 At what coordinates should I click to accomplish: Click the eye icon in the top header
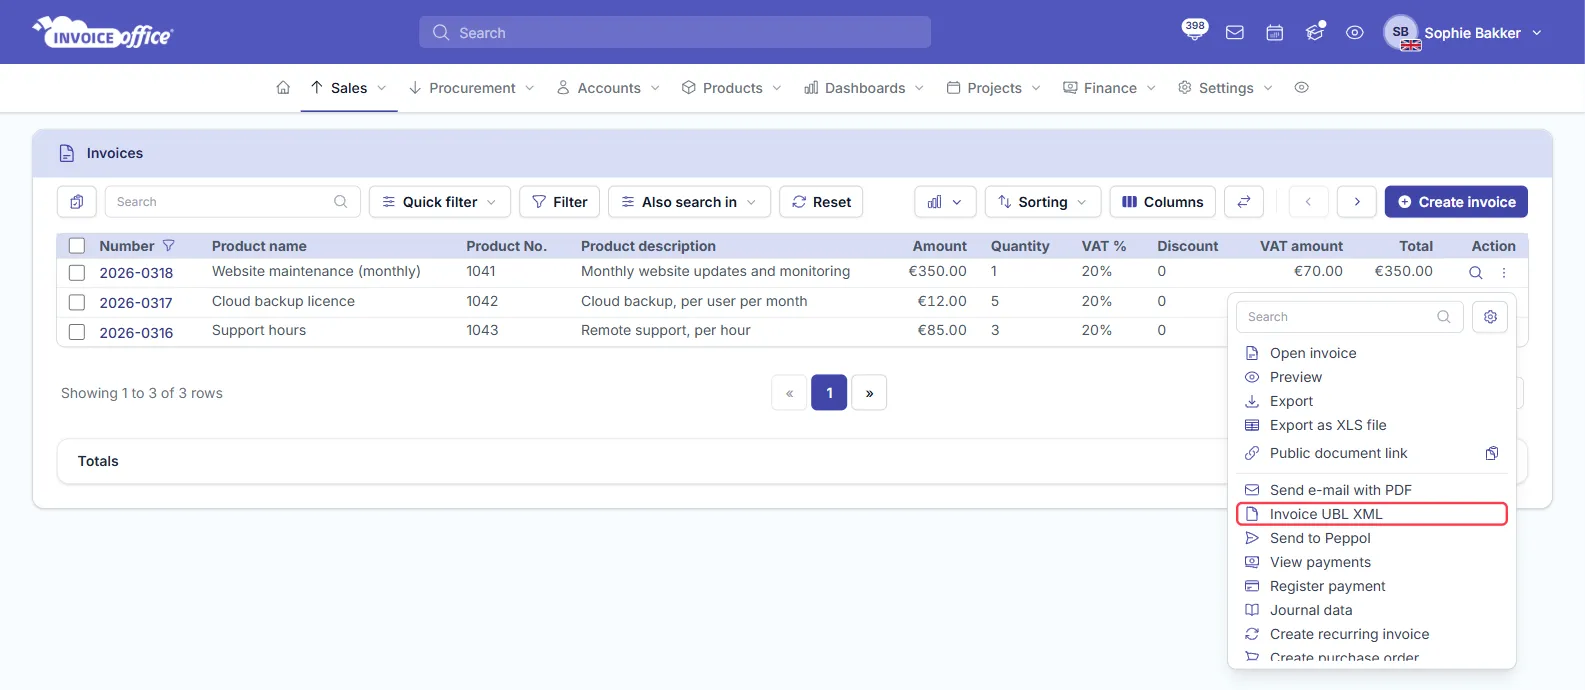[1355, 33]
